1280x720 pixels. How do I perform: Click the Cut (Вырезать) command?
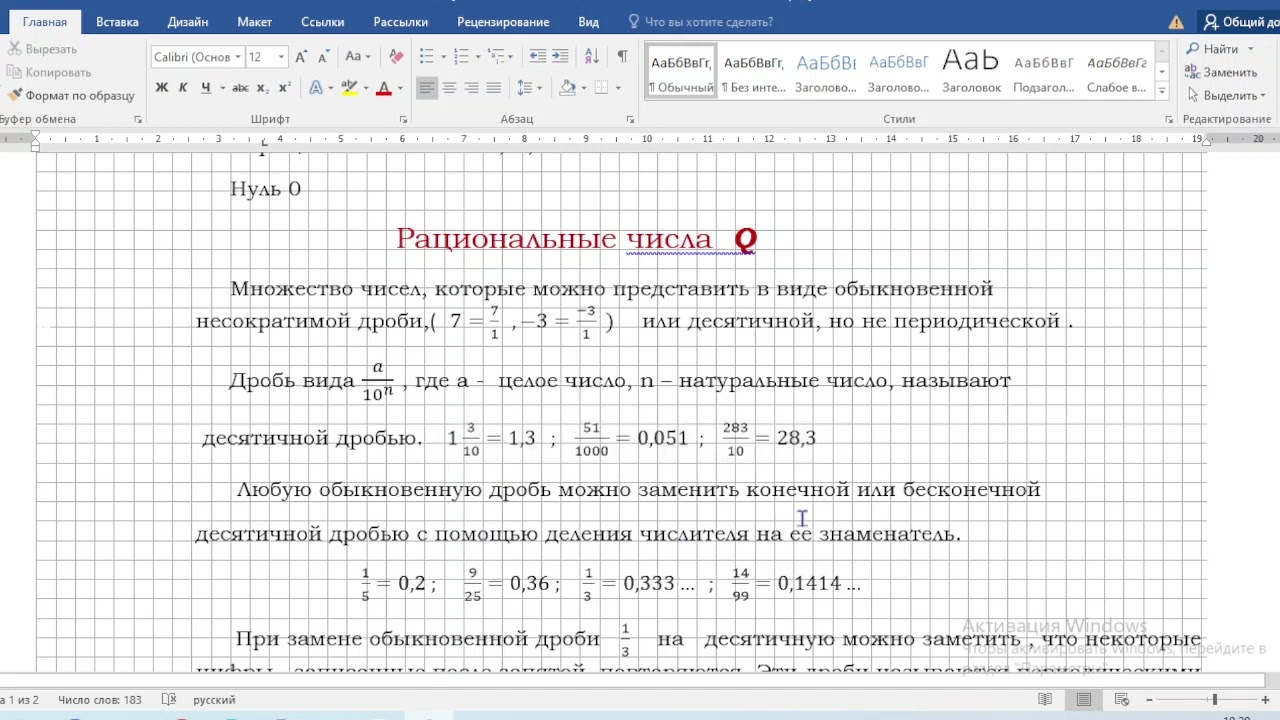42,49
